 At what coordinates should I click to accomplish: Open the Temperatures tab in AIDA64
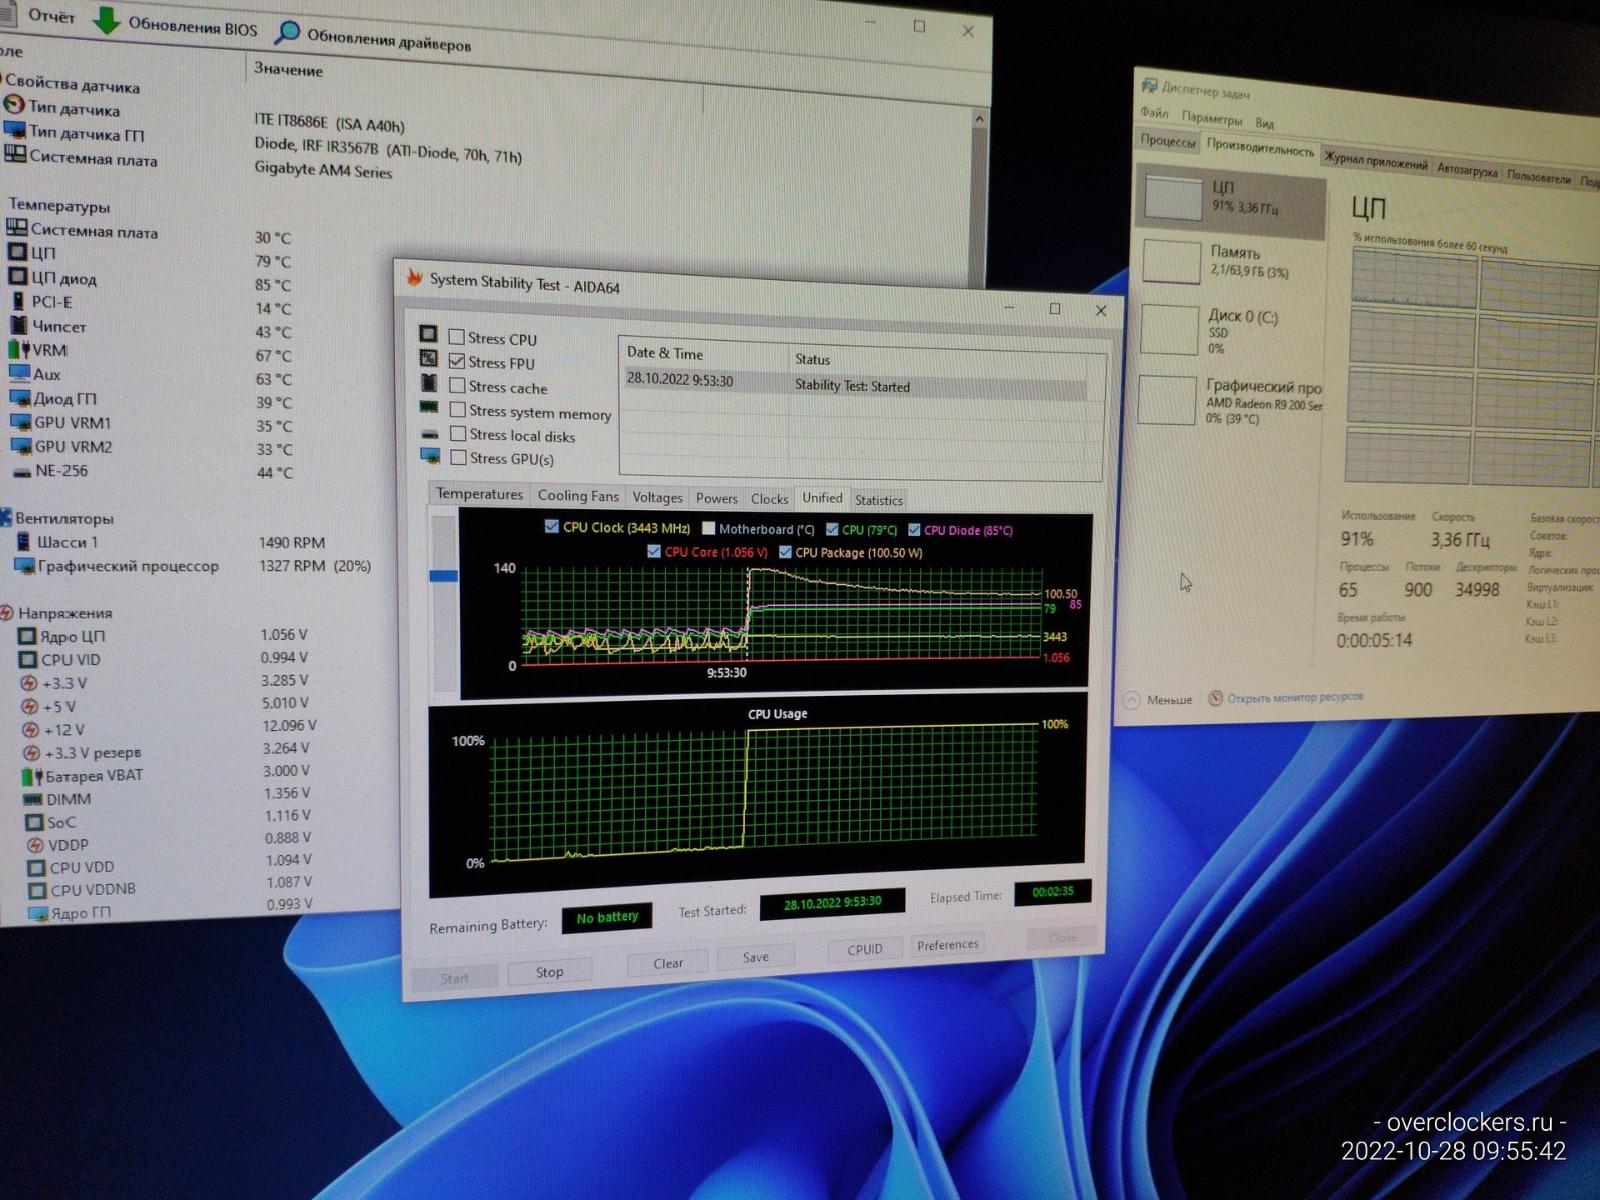[x=479, y=494]
